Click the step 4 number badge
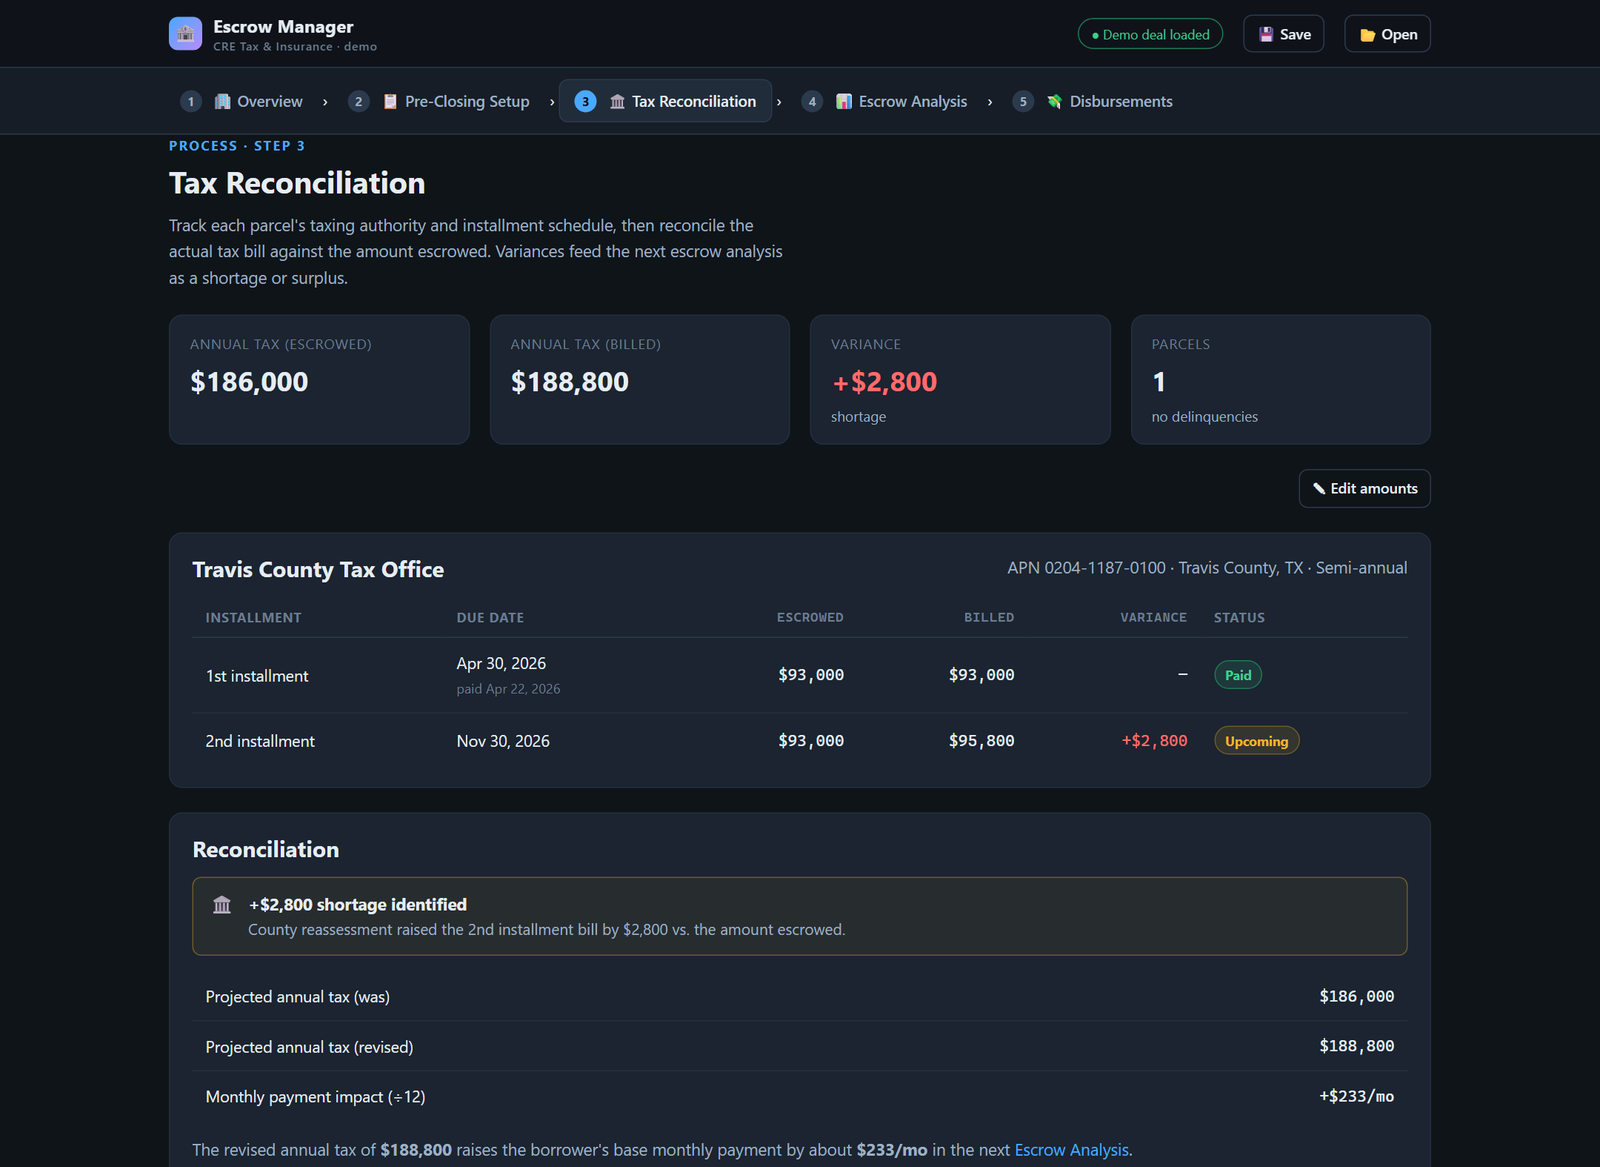 pyautogui.click(x=812, y=101)
